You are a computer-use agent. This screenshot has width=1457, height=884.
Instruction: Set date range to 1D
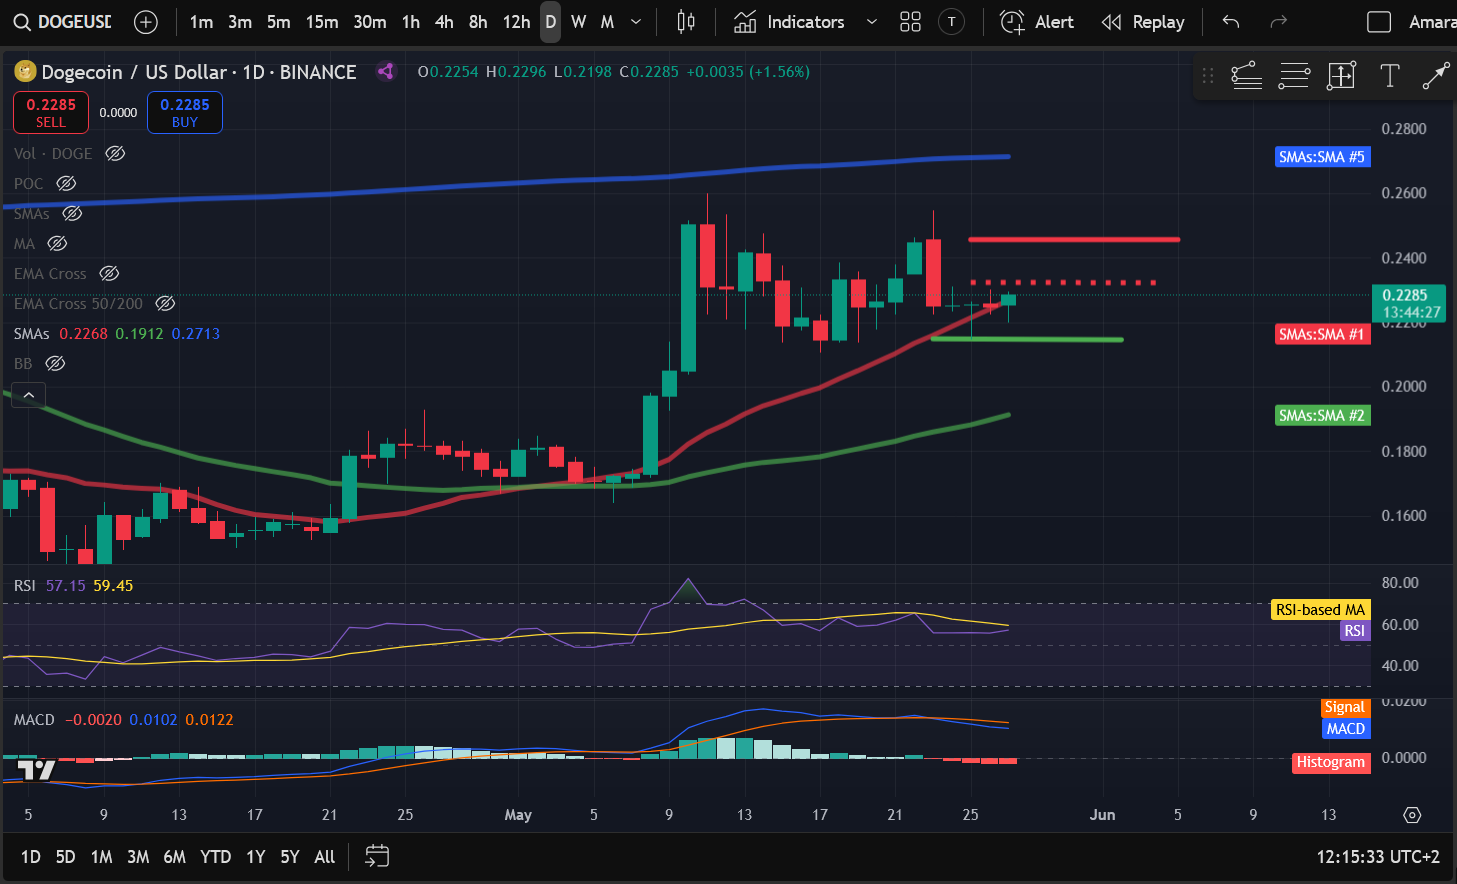[31, 857]
